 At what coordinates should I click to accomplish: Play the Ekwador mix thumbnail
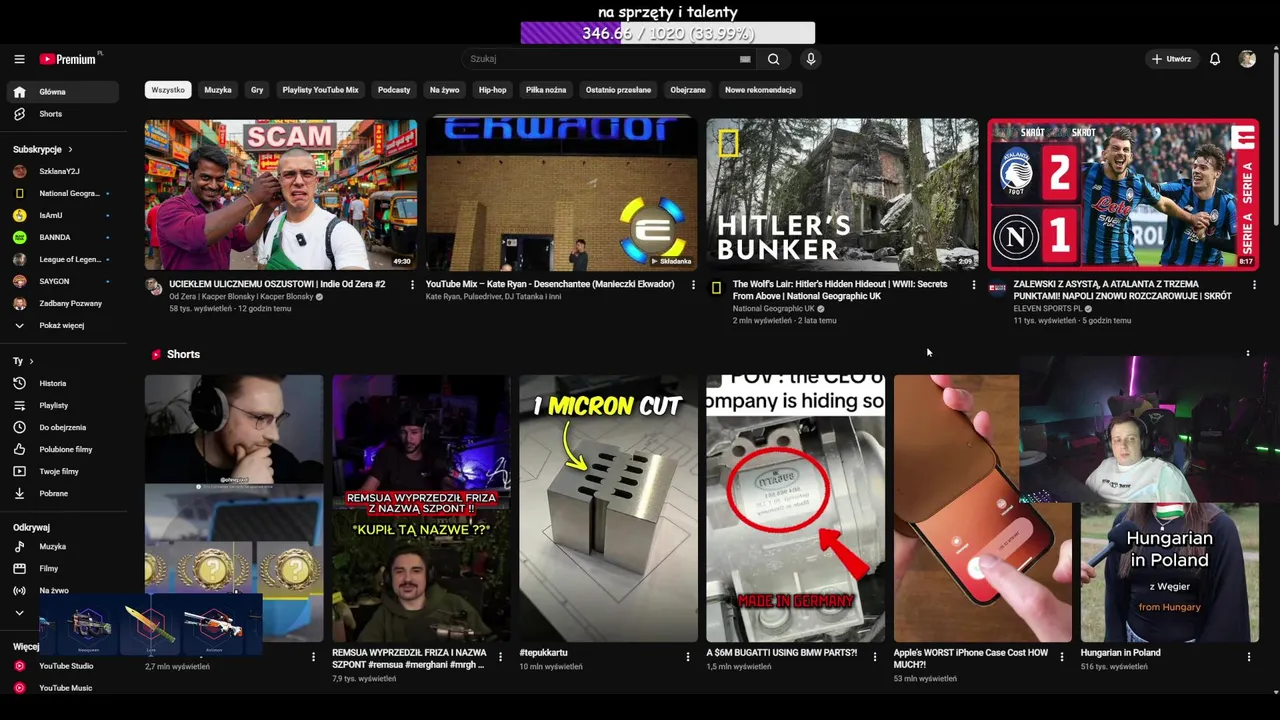[561, 195]
